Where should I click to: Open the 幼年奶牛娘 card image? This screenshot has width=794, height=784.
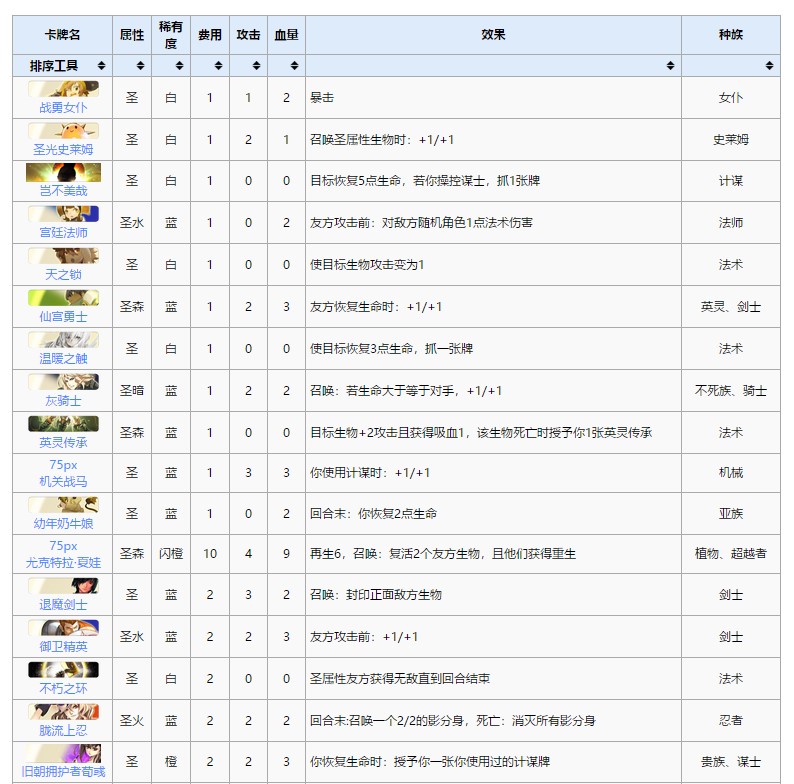[x=63, y=505]
